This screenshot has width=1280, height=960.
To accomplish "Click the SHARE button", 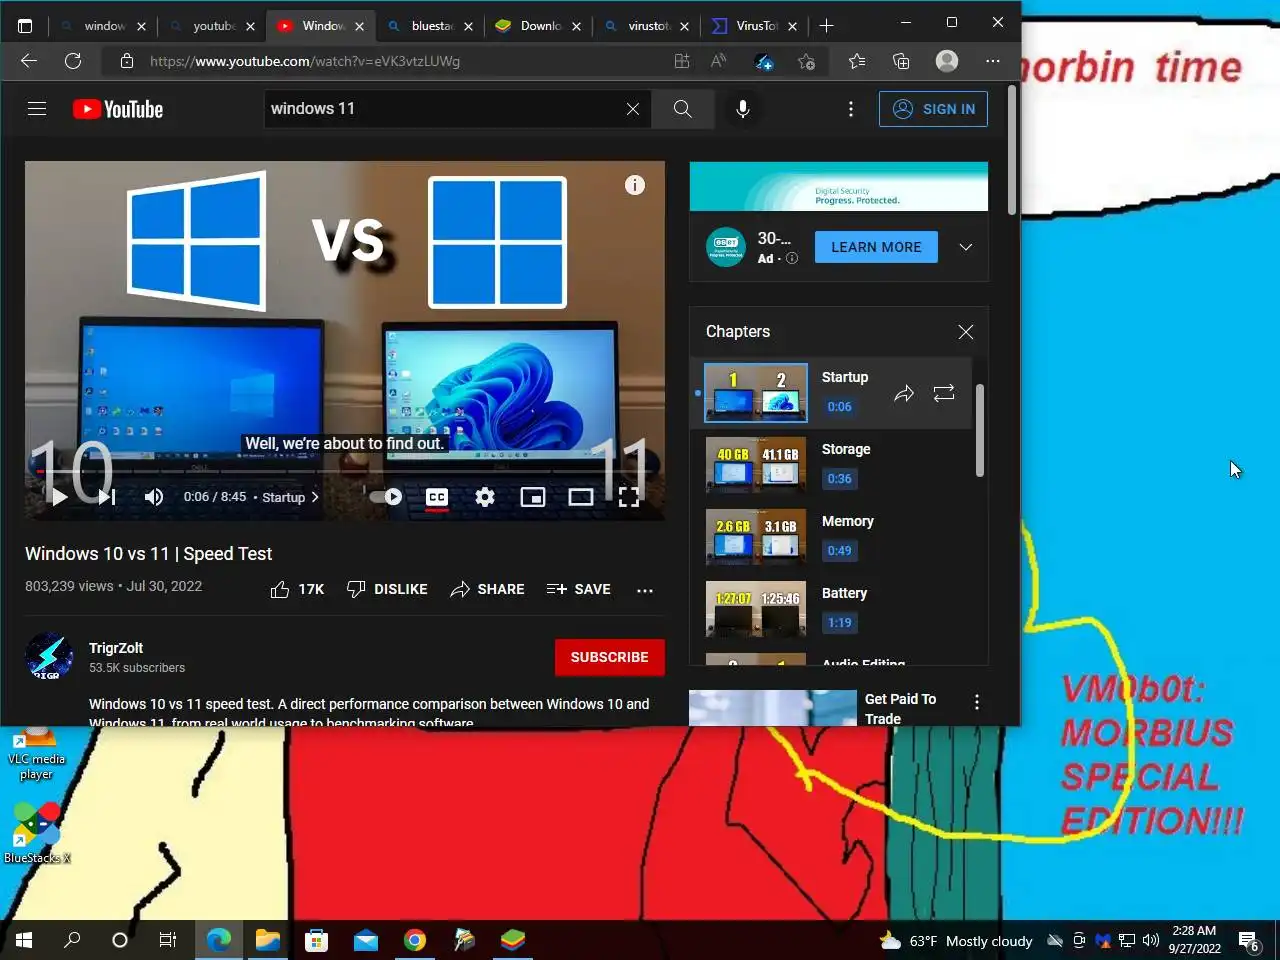I will click(487, 590).
